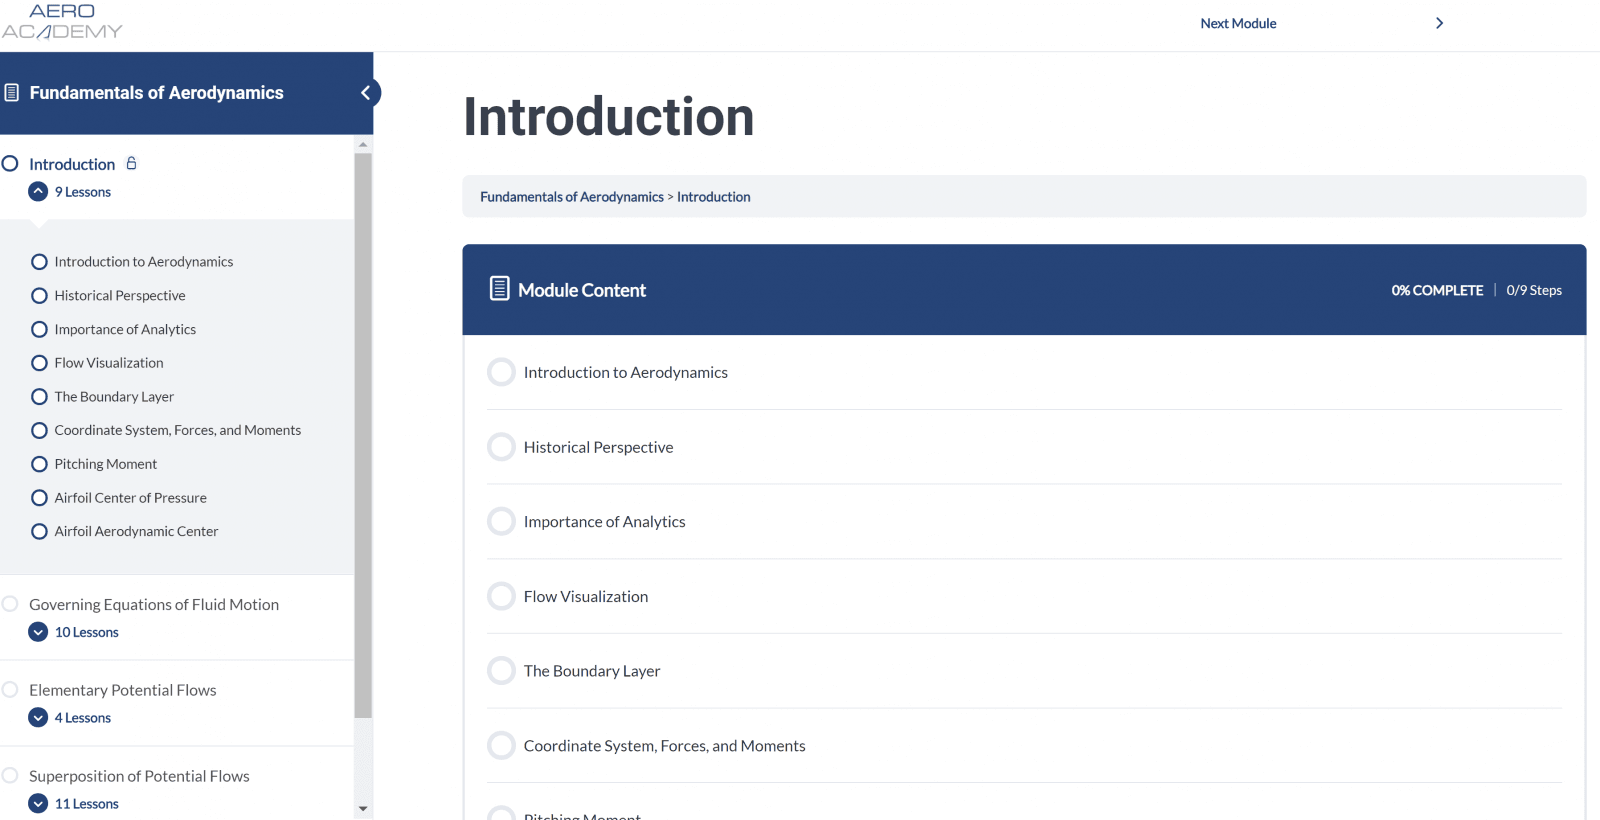Image resolution: width=1600 pixels, height=820 pixels.
Task: Expand Elementary Potential Flows 4 Lessons
Action: [38, 718]
